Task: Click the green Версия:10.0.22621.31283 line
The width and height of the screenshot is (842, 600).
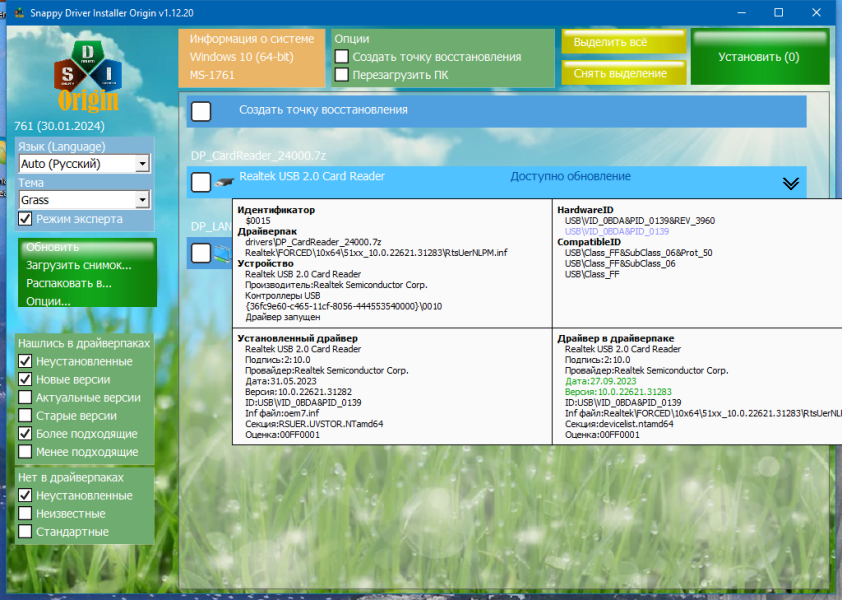Action: click(619, 392)
